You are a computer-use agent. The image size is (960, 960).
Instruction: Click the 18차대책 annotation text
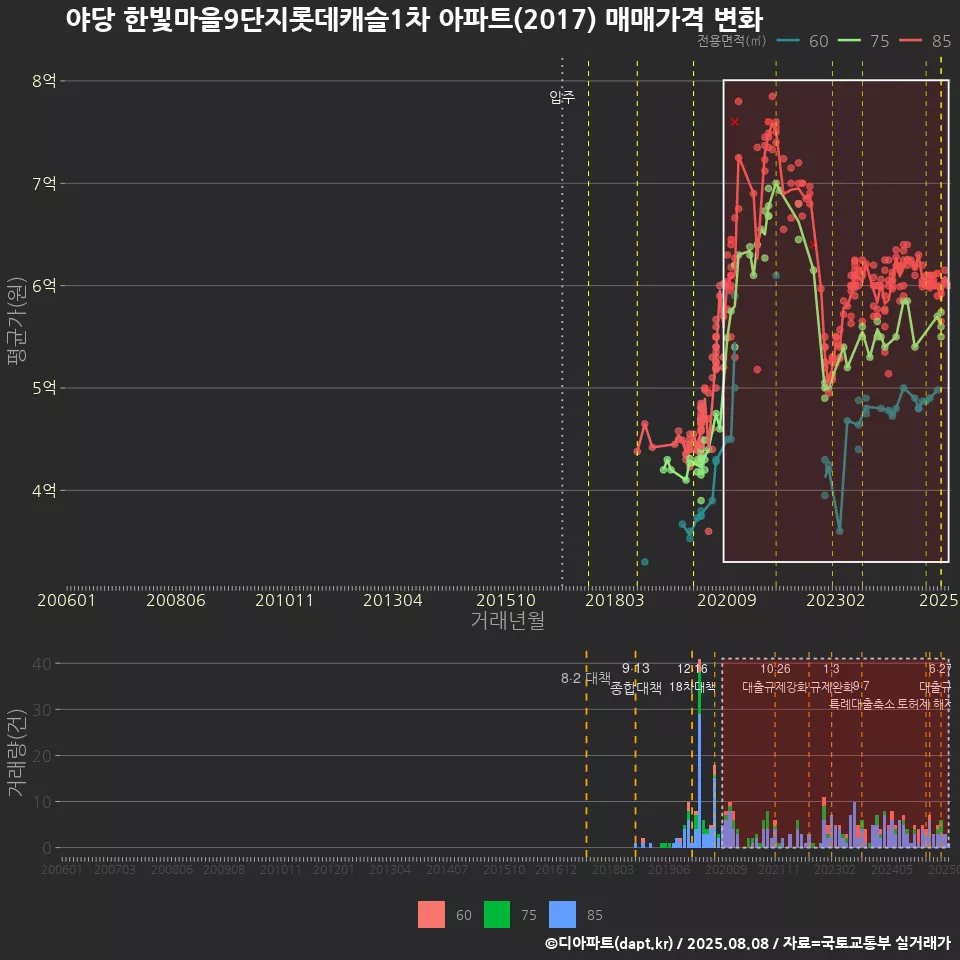click(x=692, y=687)
